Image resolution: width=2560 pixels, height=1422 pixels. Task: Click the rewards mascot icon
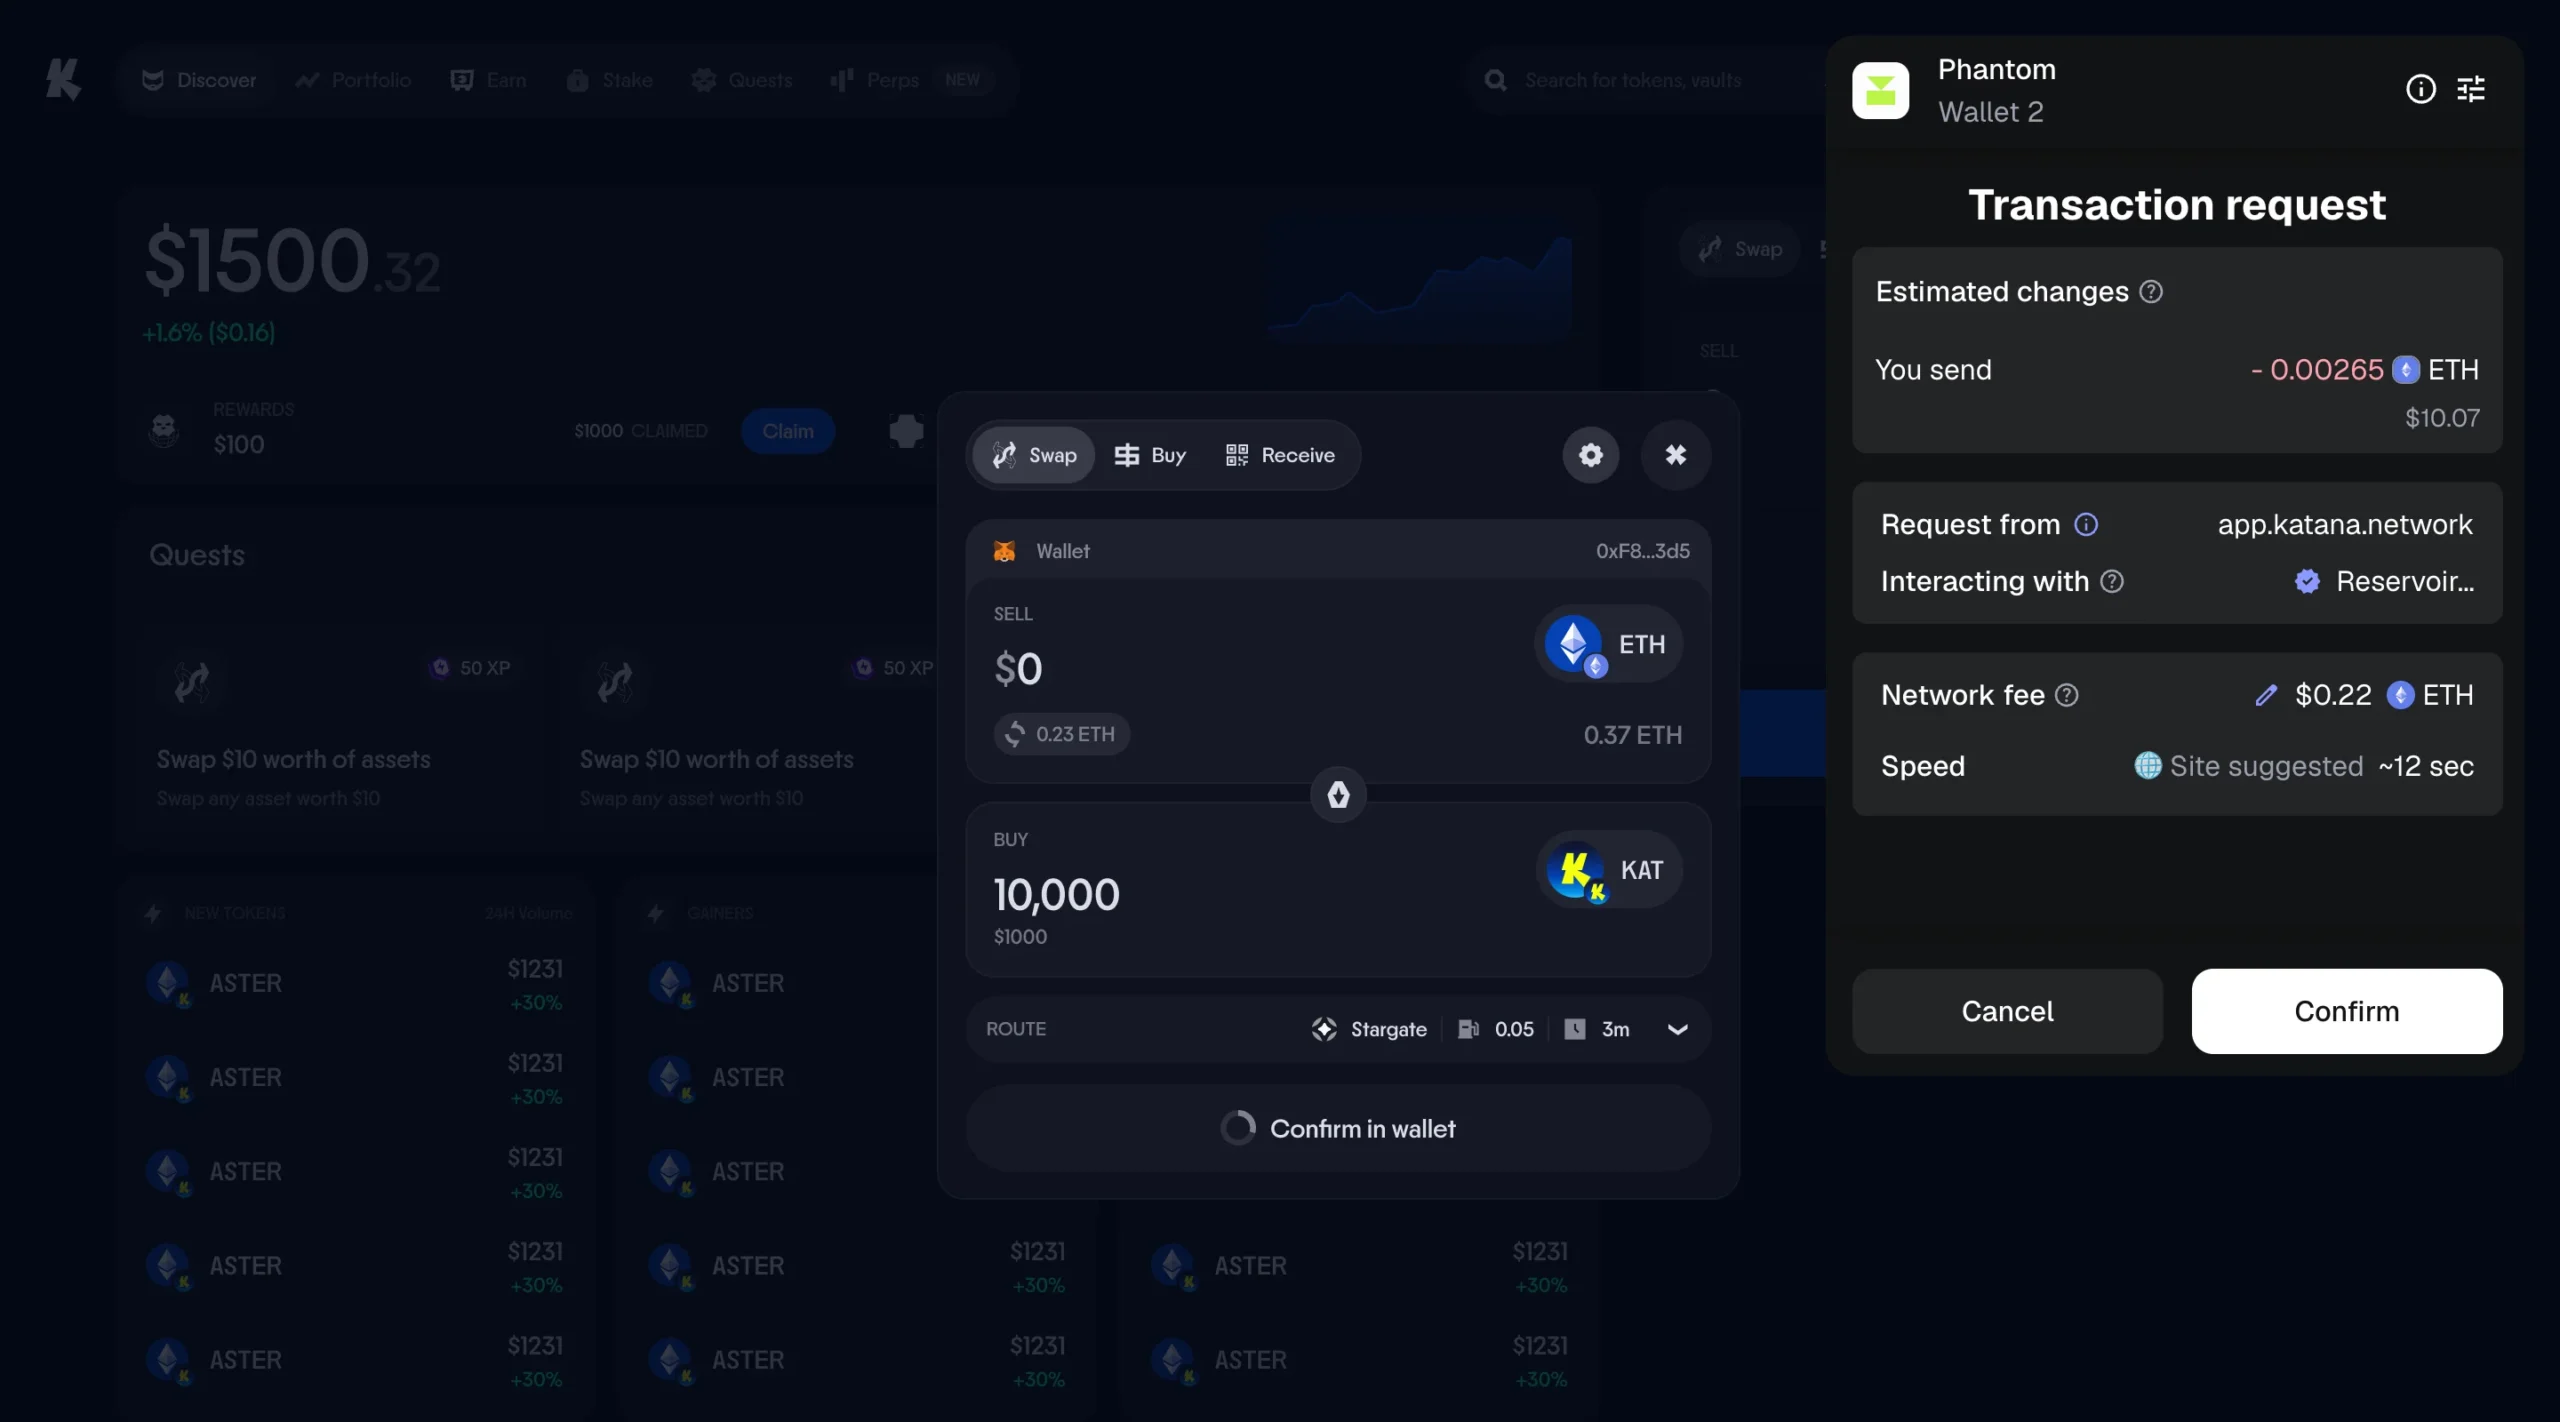tap(164, 430)
